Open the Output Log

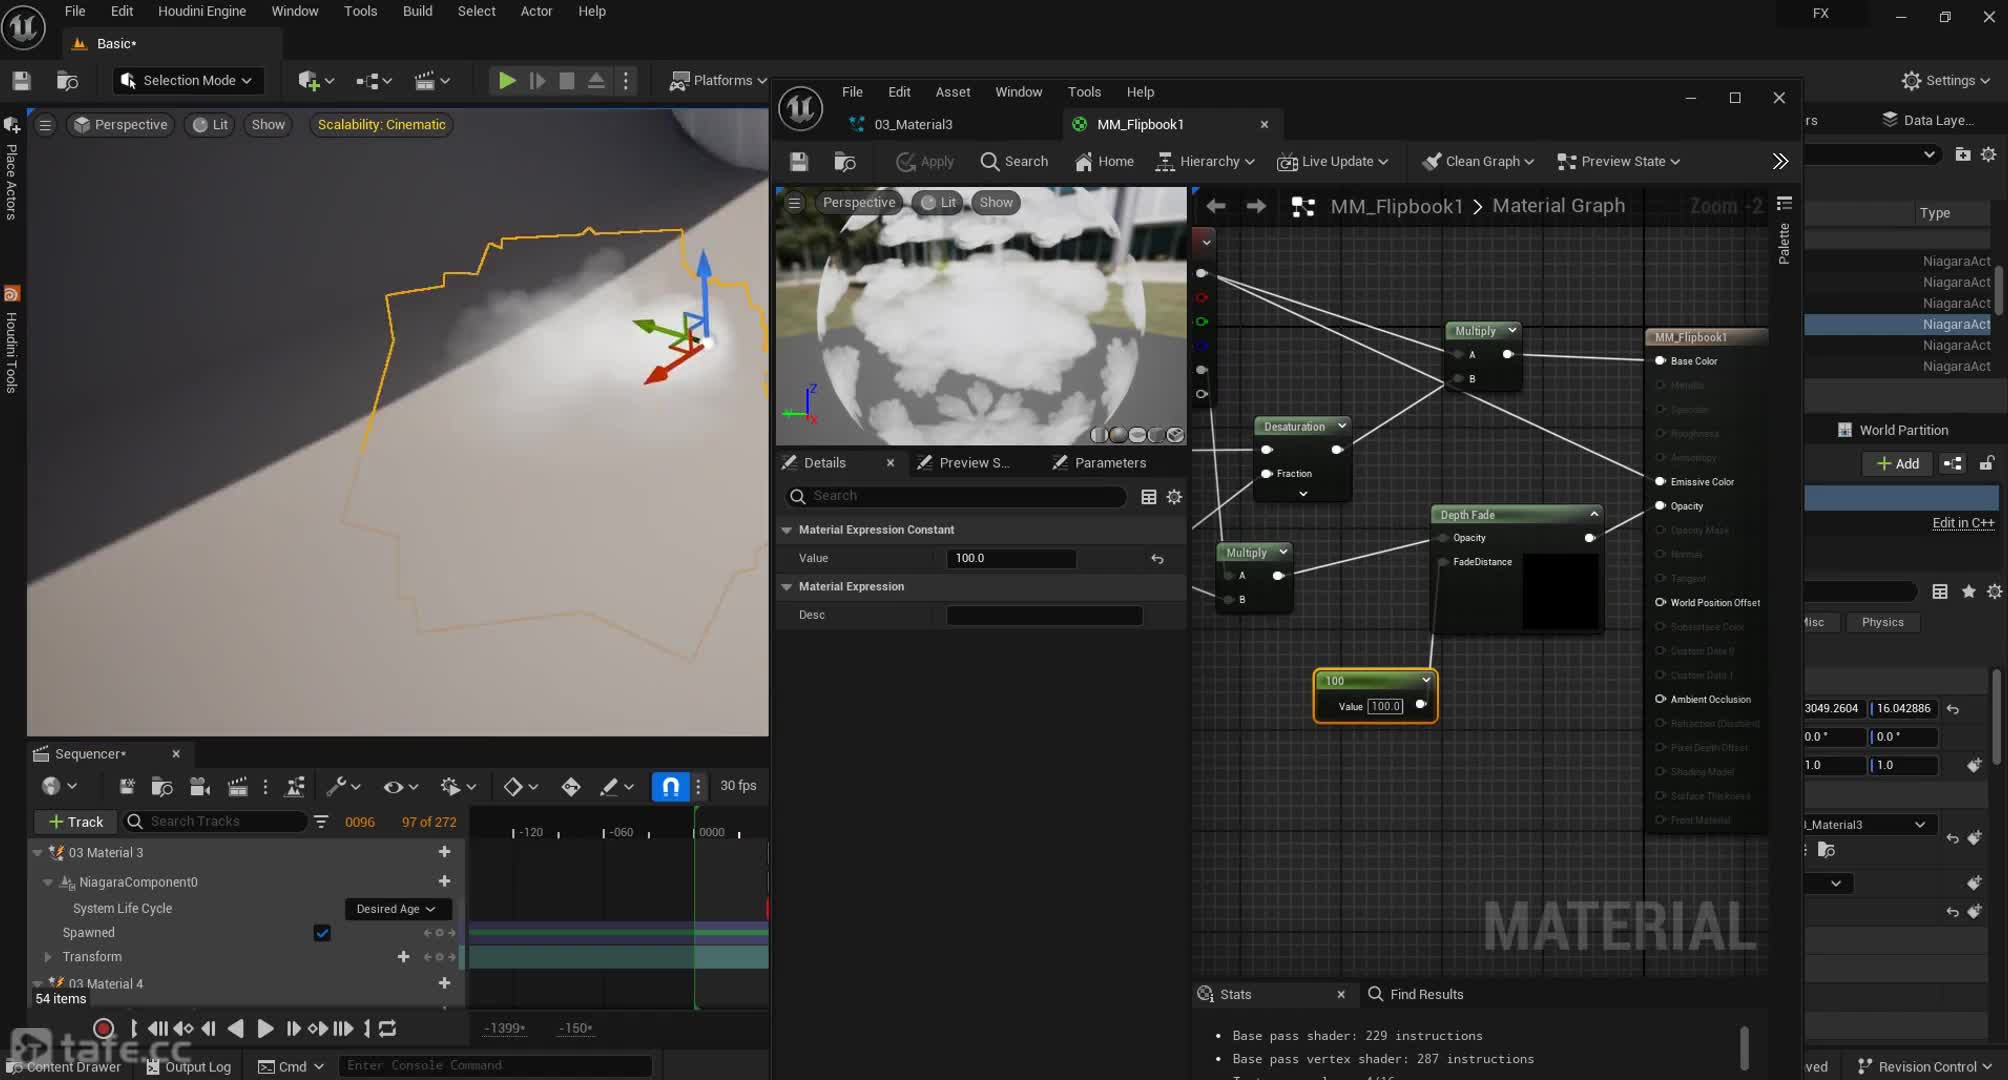188,1067
